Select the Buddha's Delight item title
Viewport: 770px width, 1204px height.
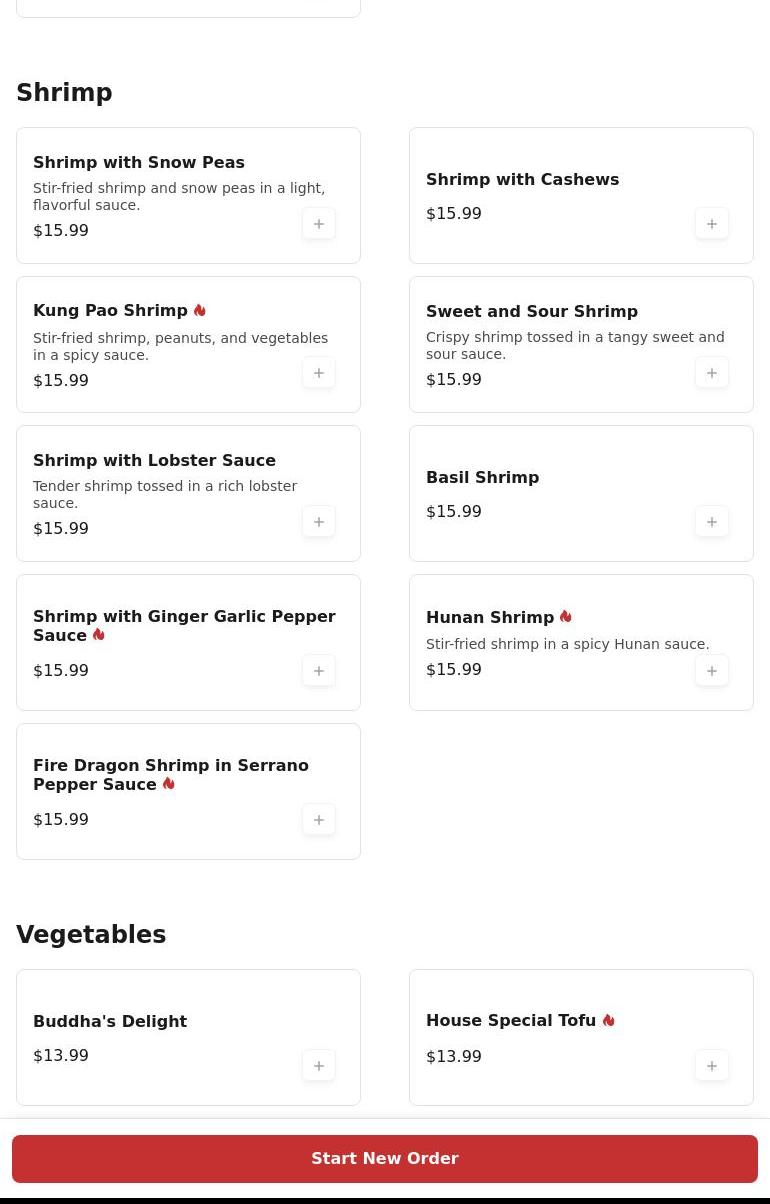(110, 1022)
